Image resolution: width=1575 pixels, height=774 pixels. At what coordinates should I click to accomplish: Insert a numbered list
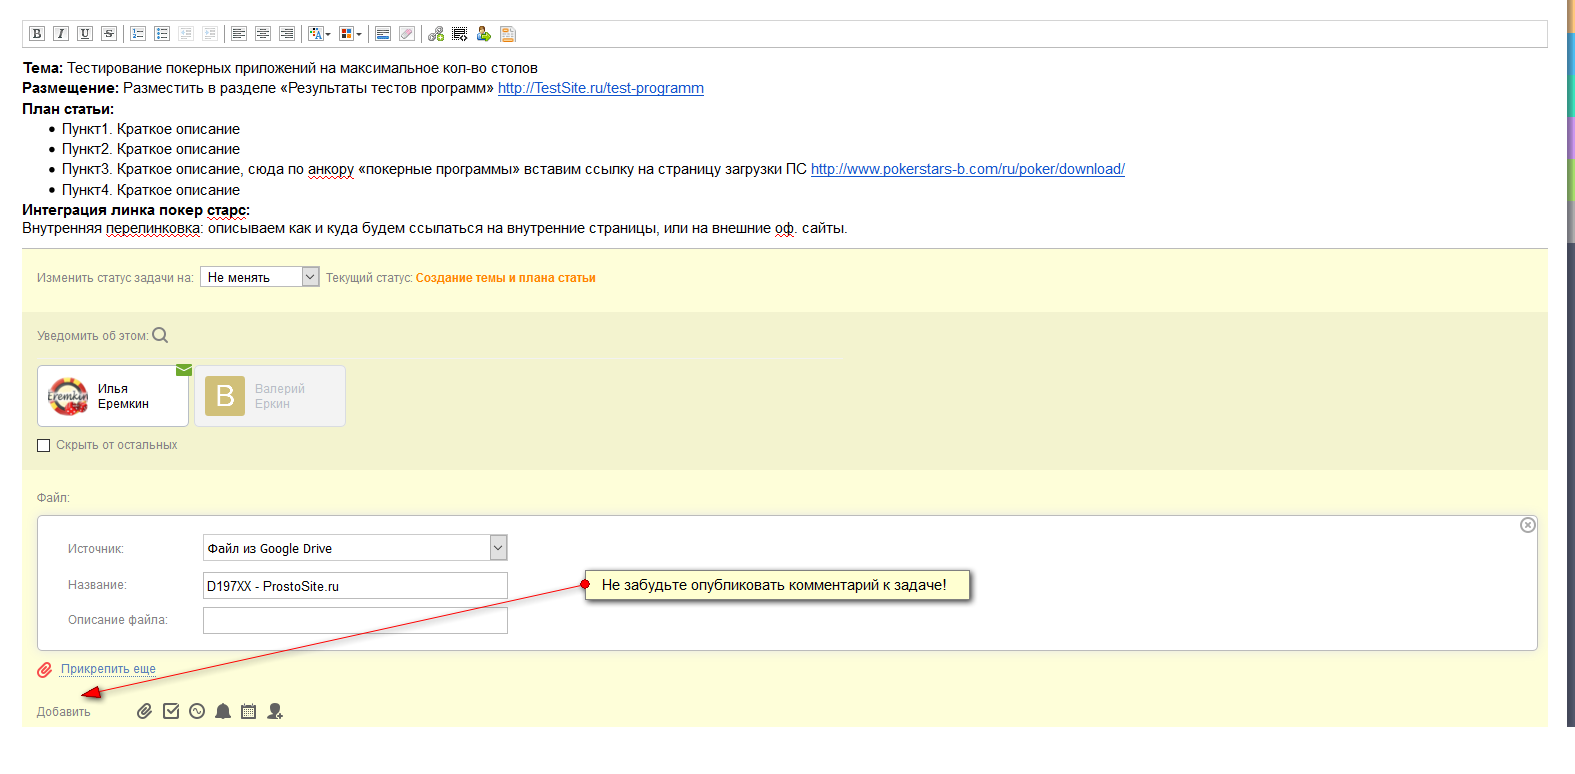[138, 34]
